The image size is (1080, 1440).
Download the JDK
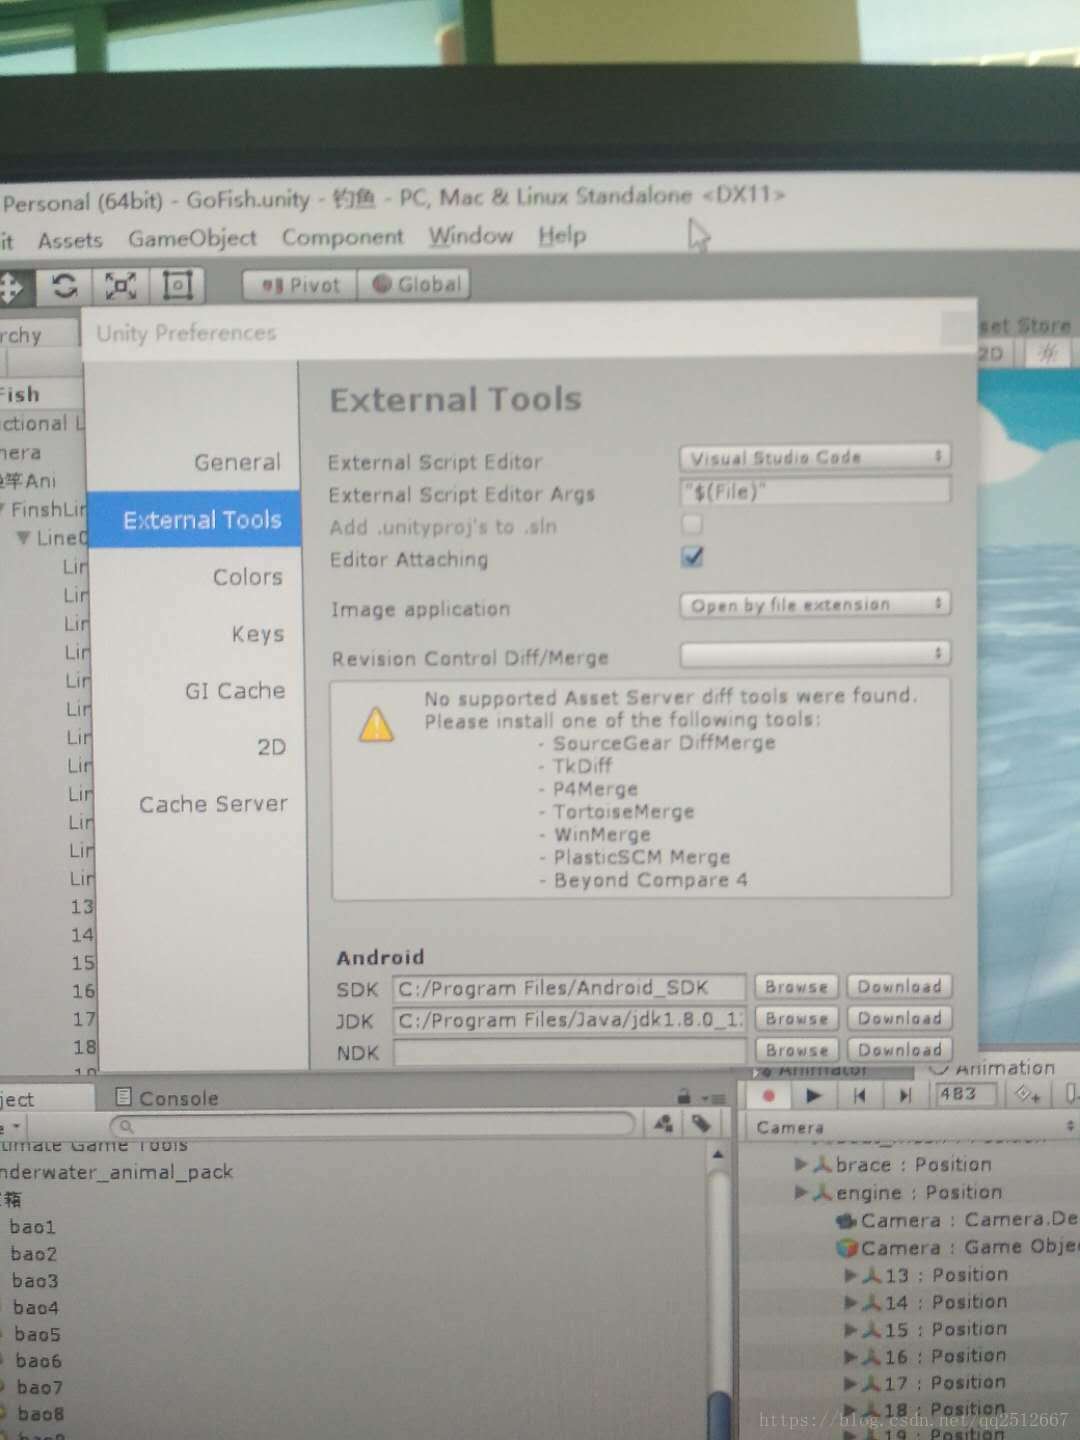pyautogui.click(x=899, y=1018)
